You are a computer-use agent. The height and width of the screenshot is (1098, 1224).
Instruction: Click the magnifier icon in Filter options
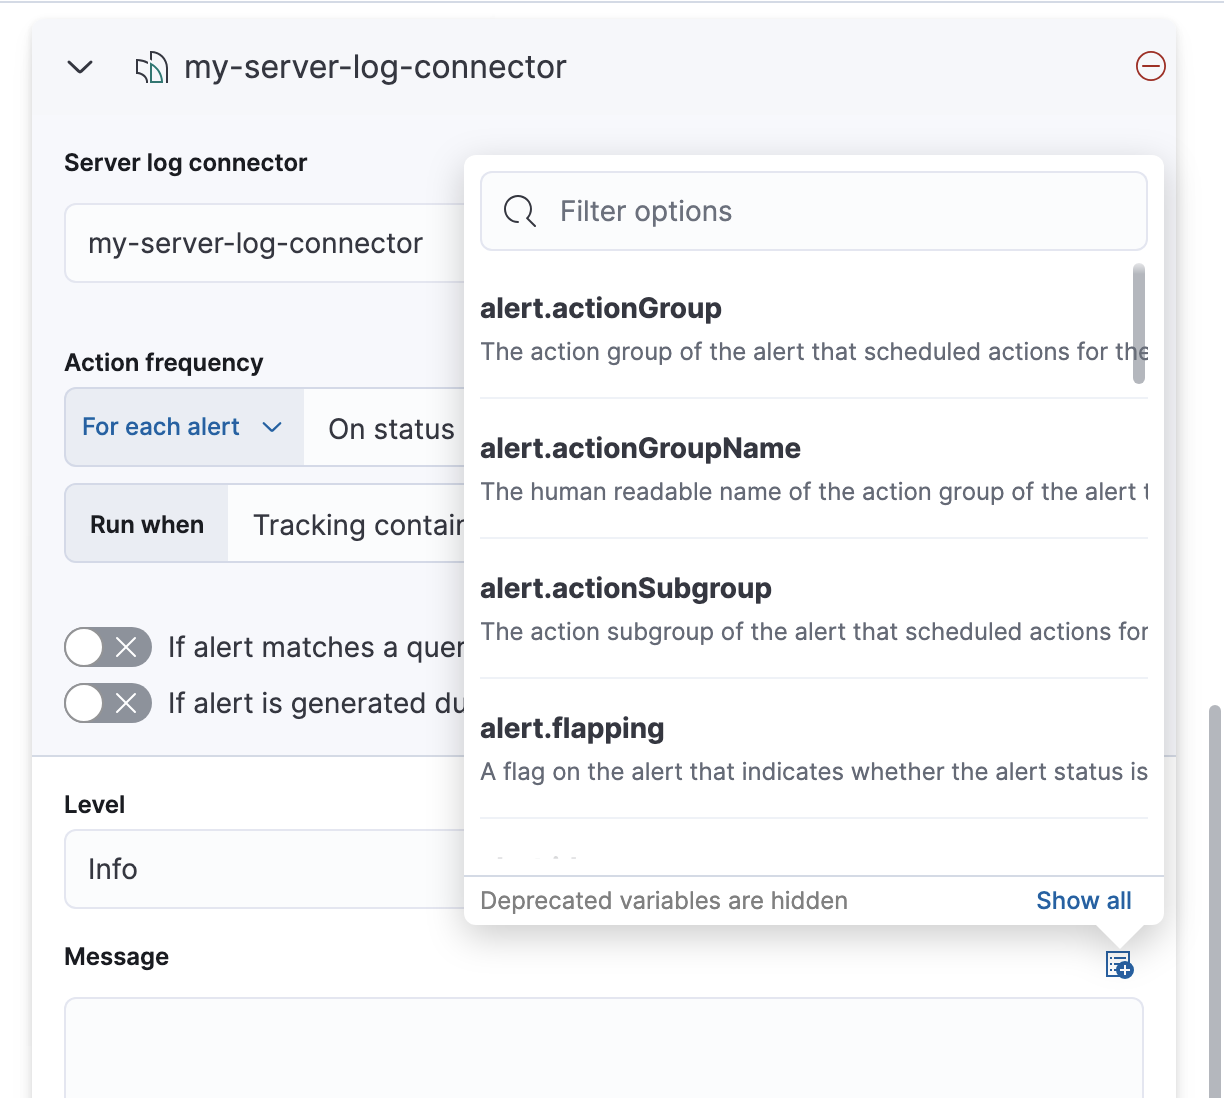pos(519,211)
